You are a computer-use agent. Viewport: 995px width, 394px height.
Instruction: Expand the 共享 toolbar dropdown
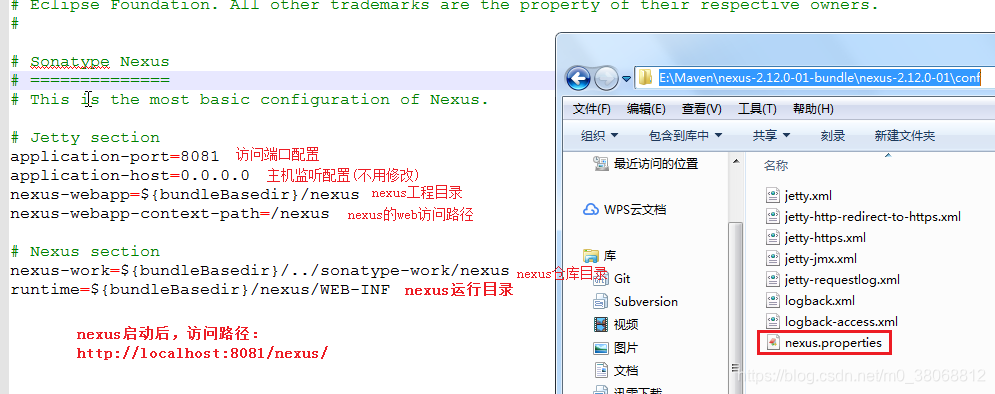[x=771, y=135]
